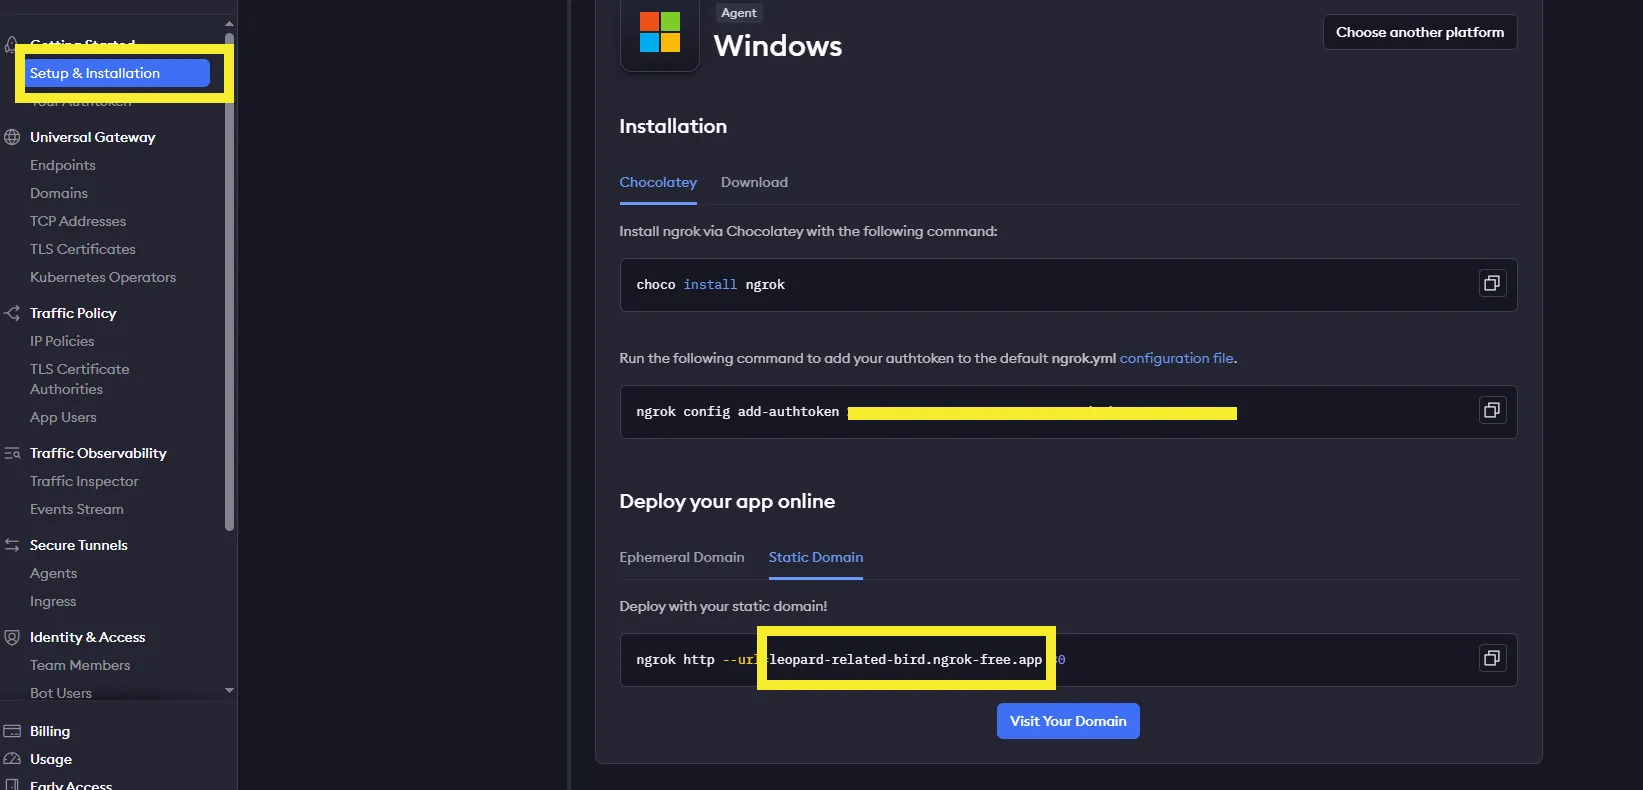Open Setup & Installation in sidebar
This screenshot has width=1643, height=790.
116,73
